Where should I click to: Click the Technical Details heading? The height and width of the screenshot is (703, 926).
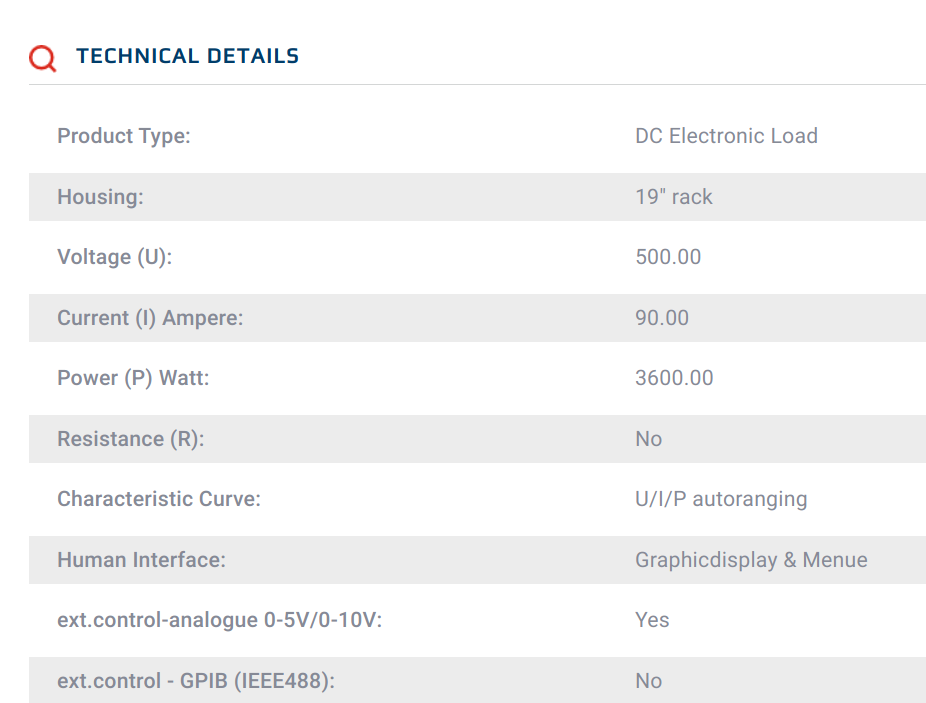(x=187, y=56)
